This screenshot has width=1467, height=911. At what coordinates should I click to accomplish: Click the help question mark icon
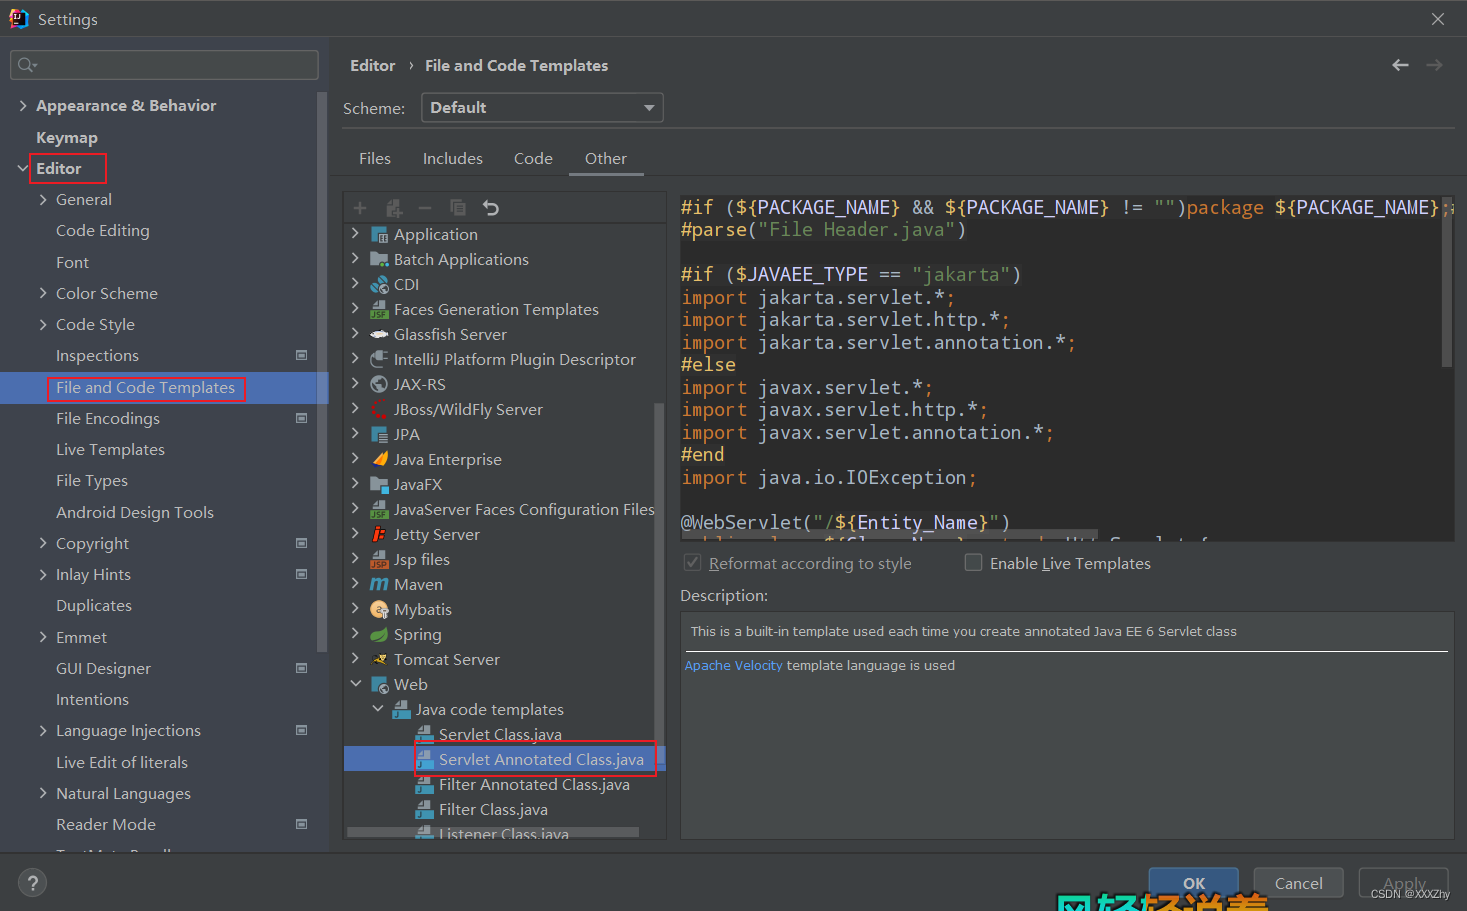click(x=32, y=883)
